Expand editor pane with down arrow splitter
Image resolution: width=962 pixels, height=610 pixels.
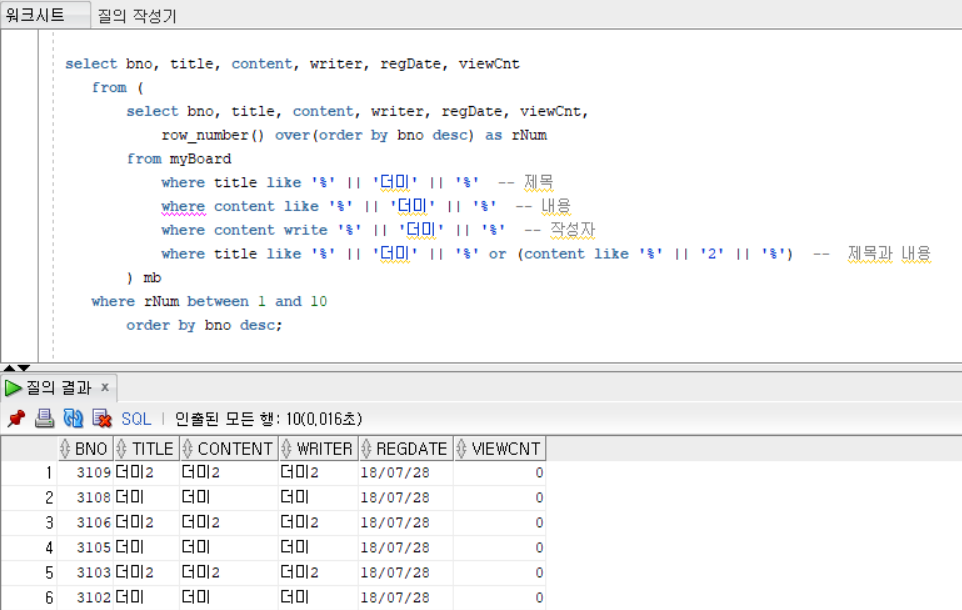[x=24, y=368]
